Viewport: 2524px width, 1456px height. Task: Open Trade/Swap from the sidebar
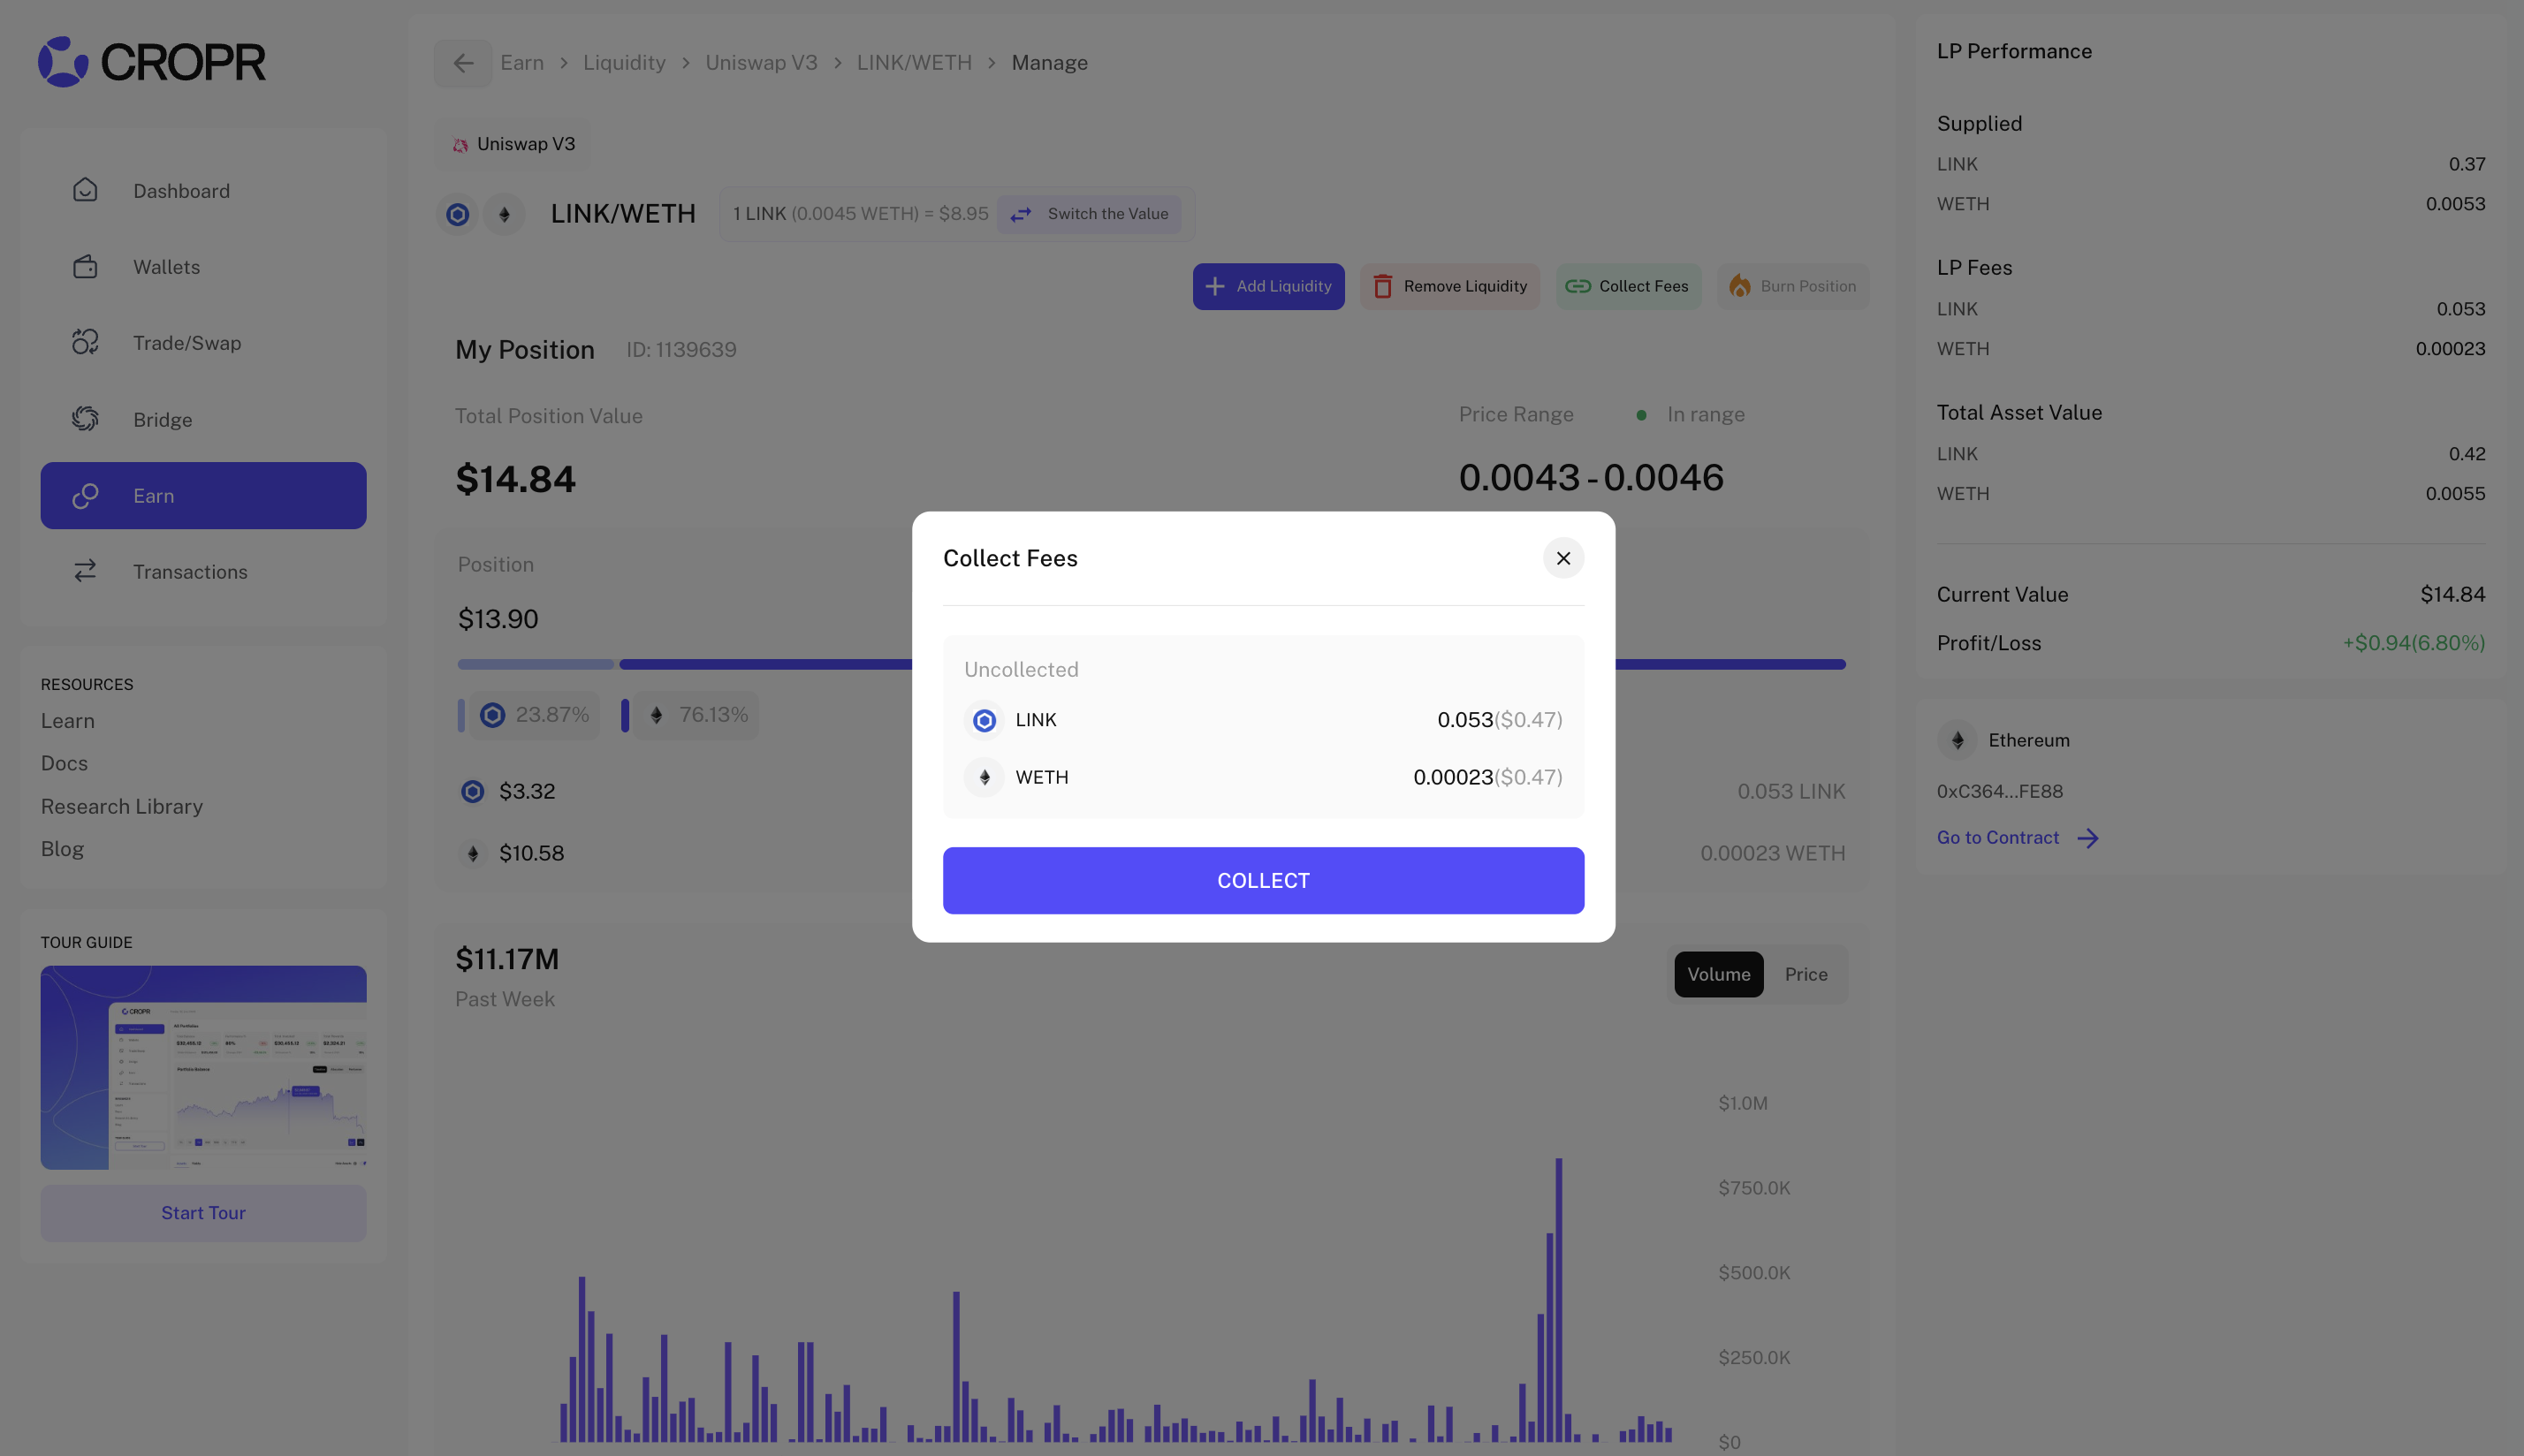pos(203,343)
